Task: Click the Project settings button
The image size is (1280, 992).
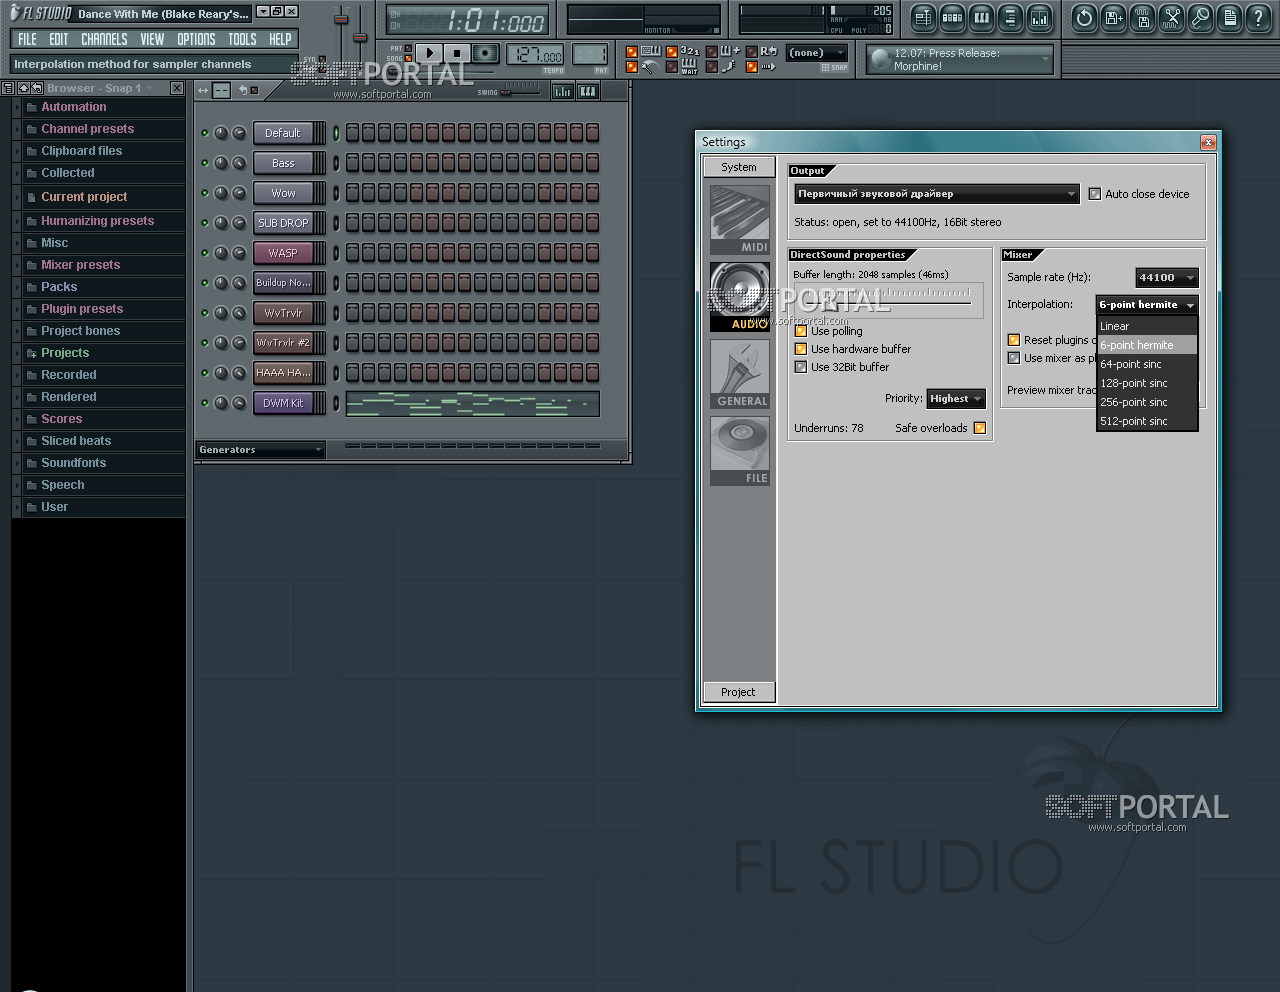Action: pyautogui.click(x=739, y=692)
